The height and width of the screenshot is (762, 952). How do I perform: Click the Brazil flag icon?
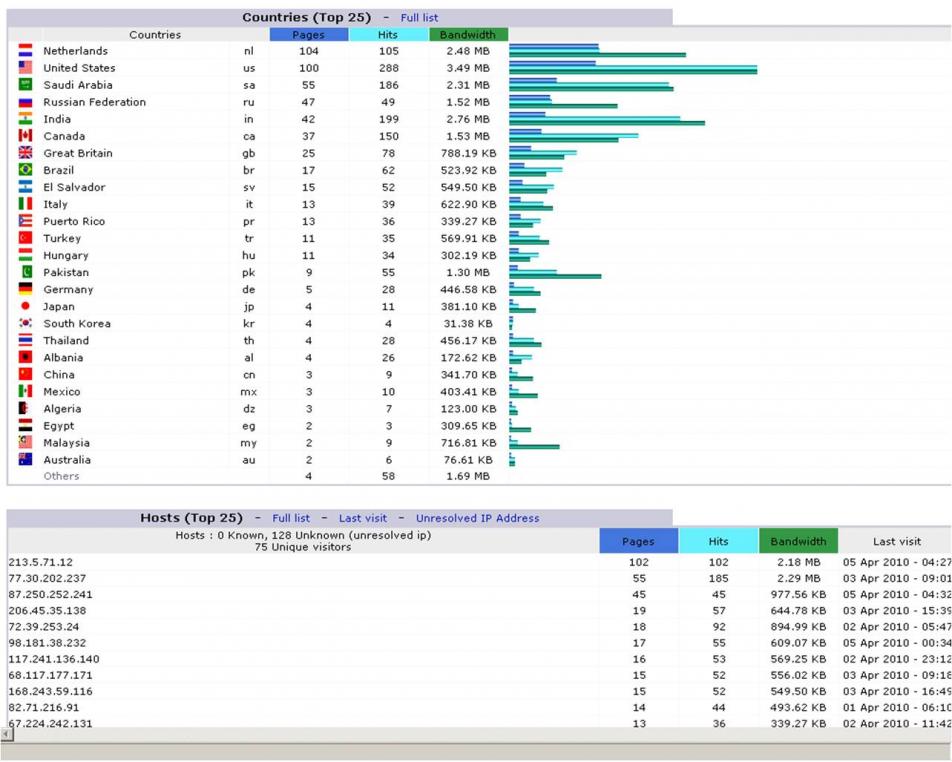[25, 169]
